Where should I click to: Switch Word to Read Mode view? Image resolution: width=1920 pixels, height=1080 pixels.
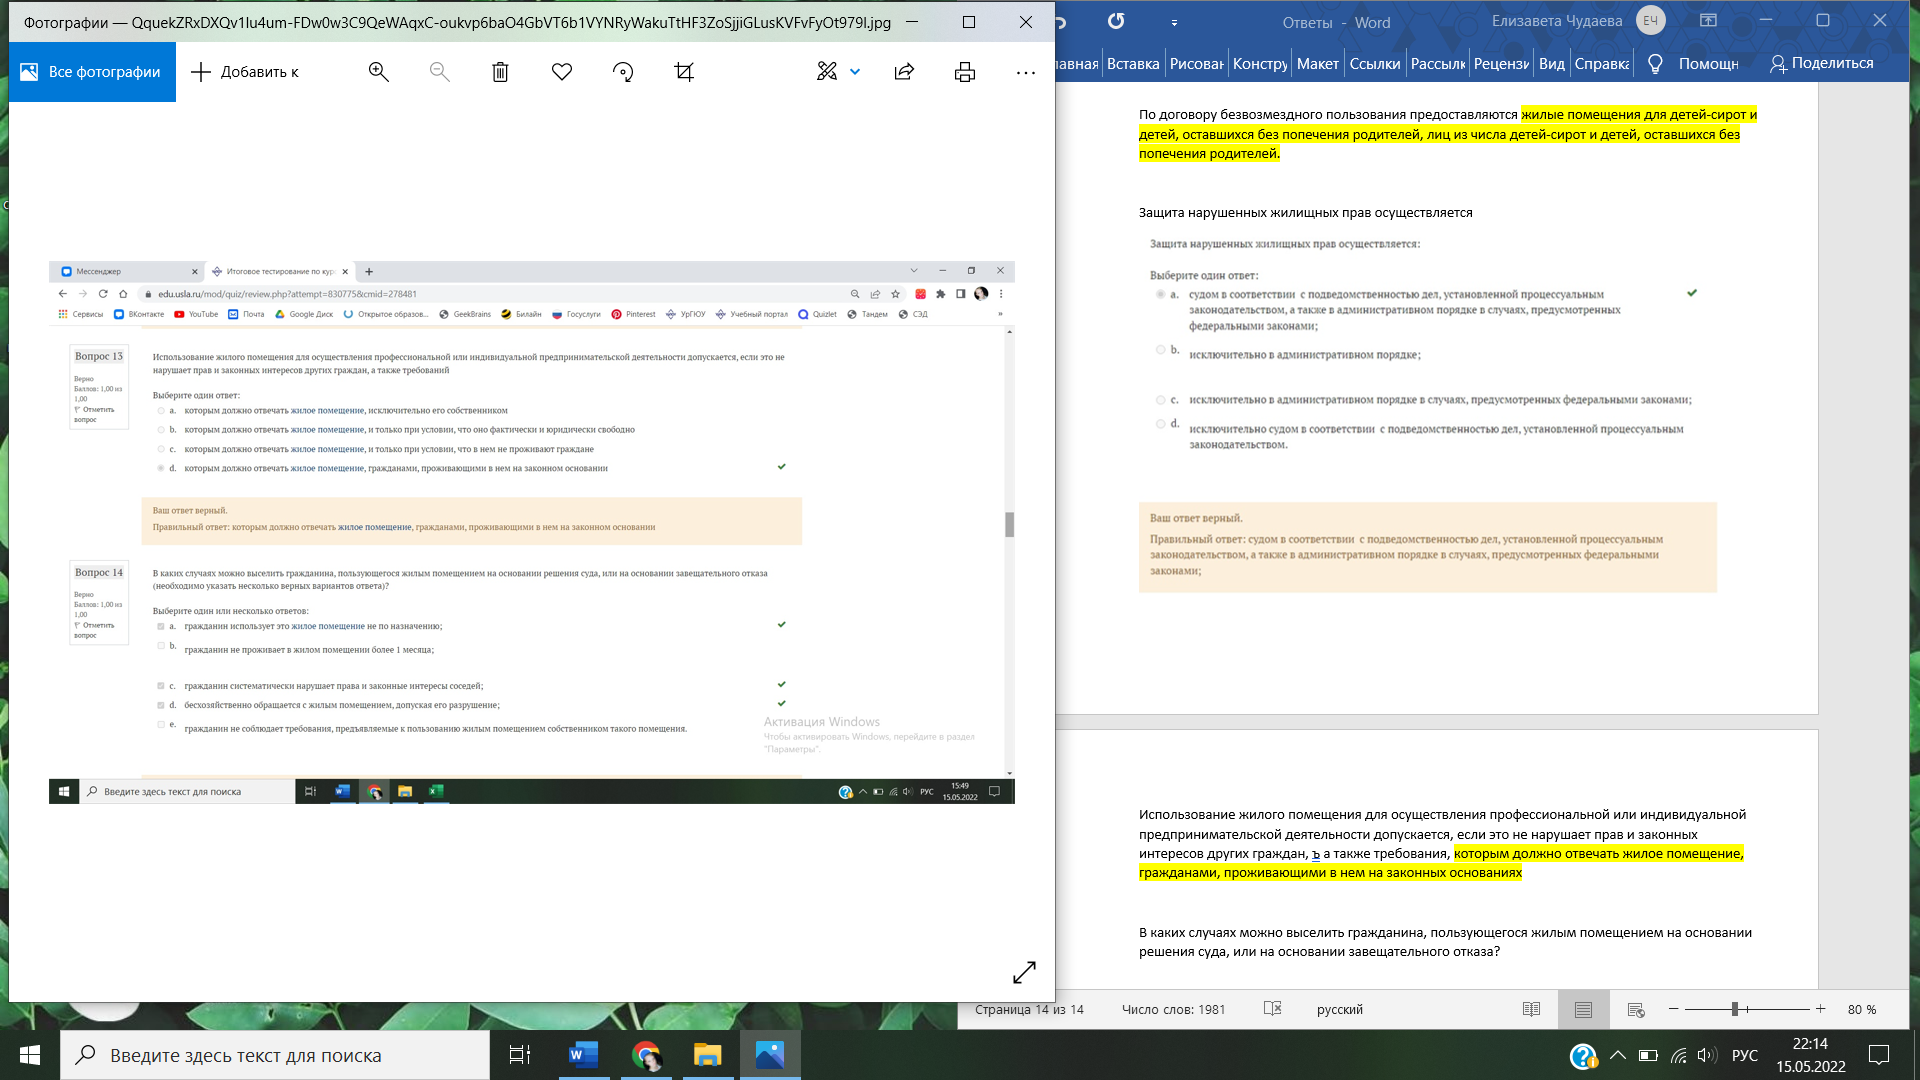(1531, 1010)
